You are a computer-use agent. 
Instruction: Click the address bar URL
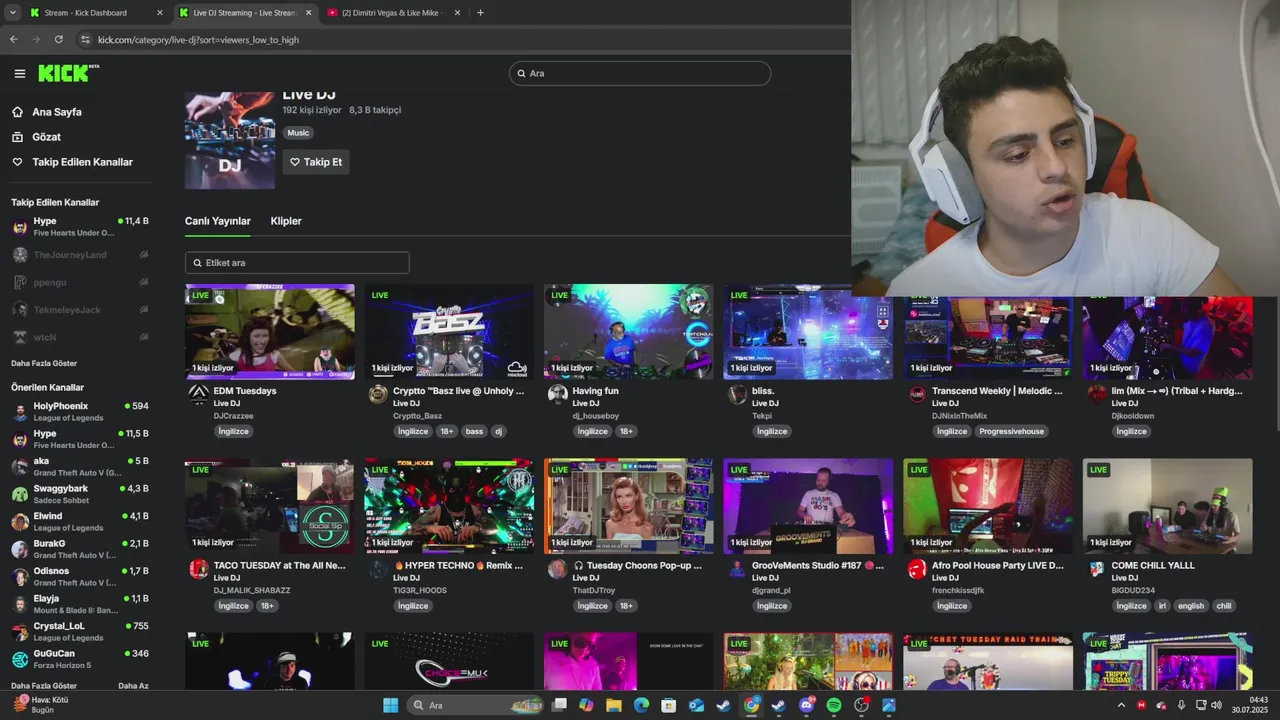tap(198, 40)
